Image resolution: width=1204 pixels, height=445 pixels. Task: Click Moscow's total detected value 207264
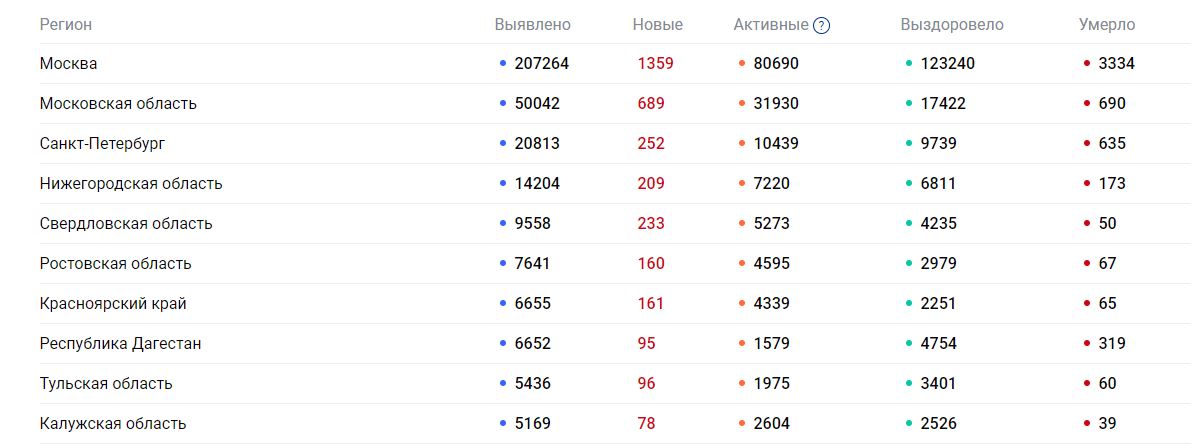[541, 63]
